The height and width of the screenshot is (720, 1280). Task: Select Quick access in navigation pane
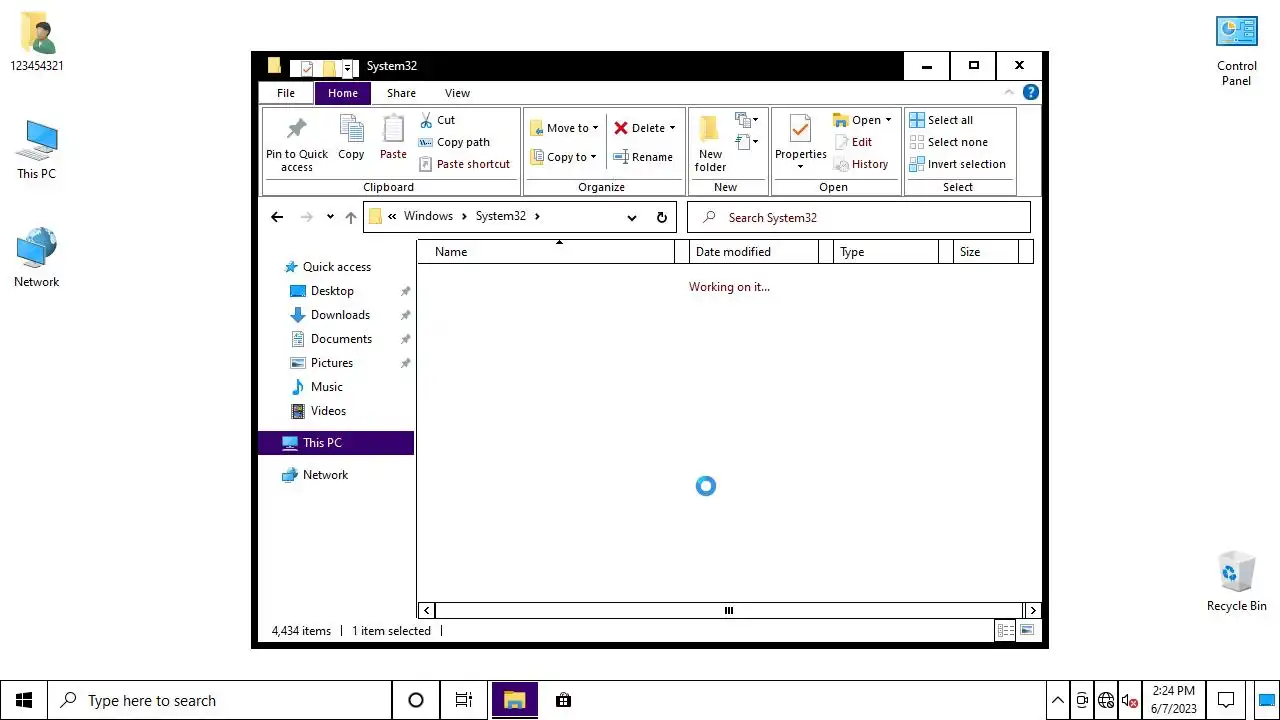click(x=336, y=267)
